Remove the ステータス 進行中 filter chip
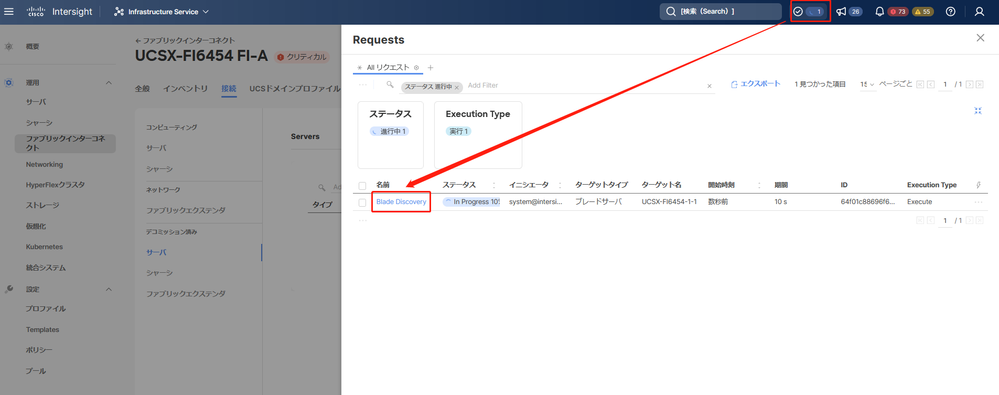The width and height of the screenshot is (999, 395). pyautogui.click(x=457, y=87)
